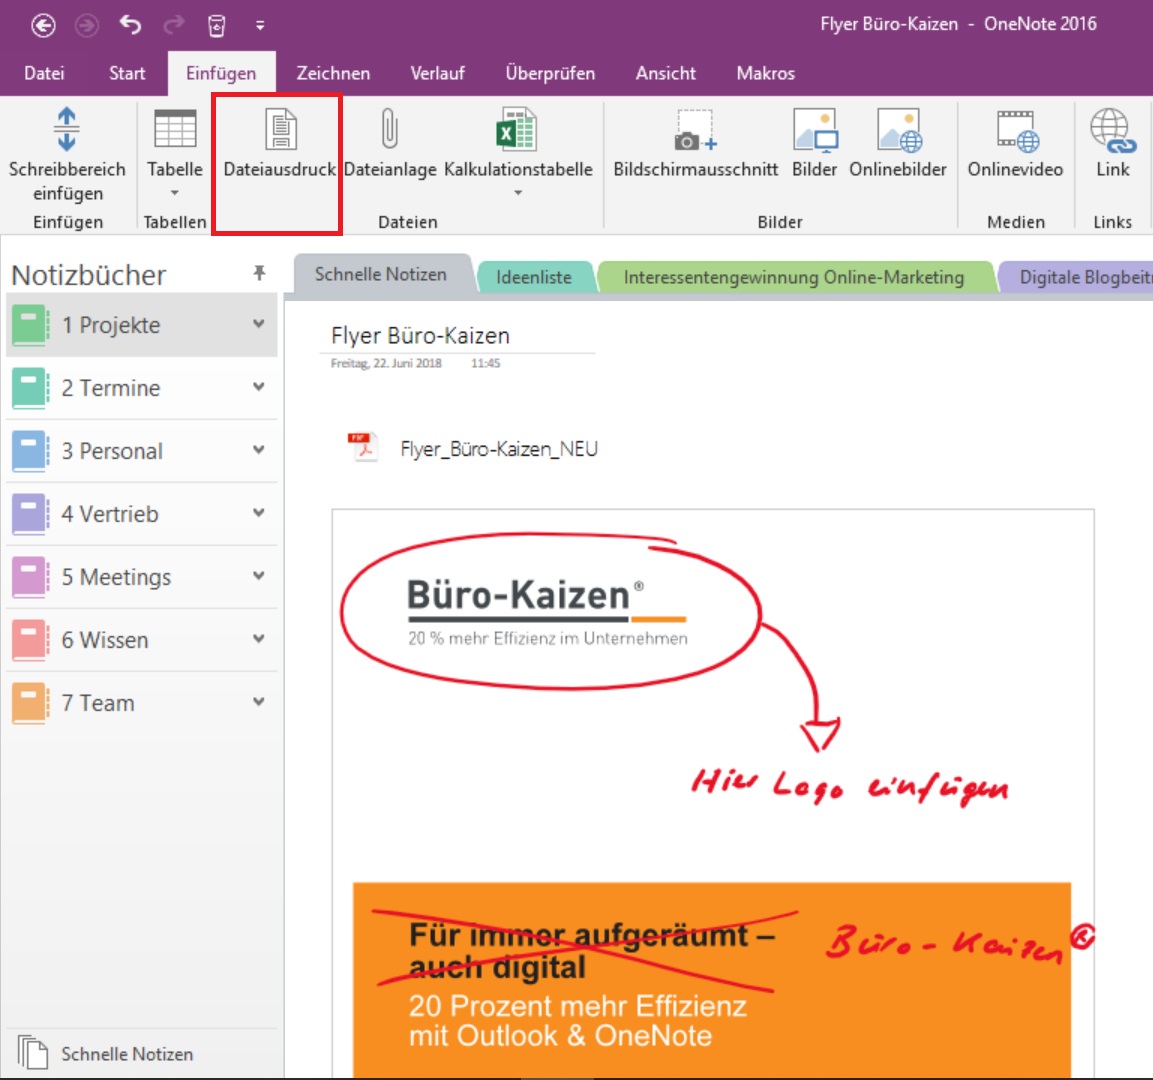
Task: Click the back arrow in title bar
Action: [x=43, y=25]
